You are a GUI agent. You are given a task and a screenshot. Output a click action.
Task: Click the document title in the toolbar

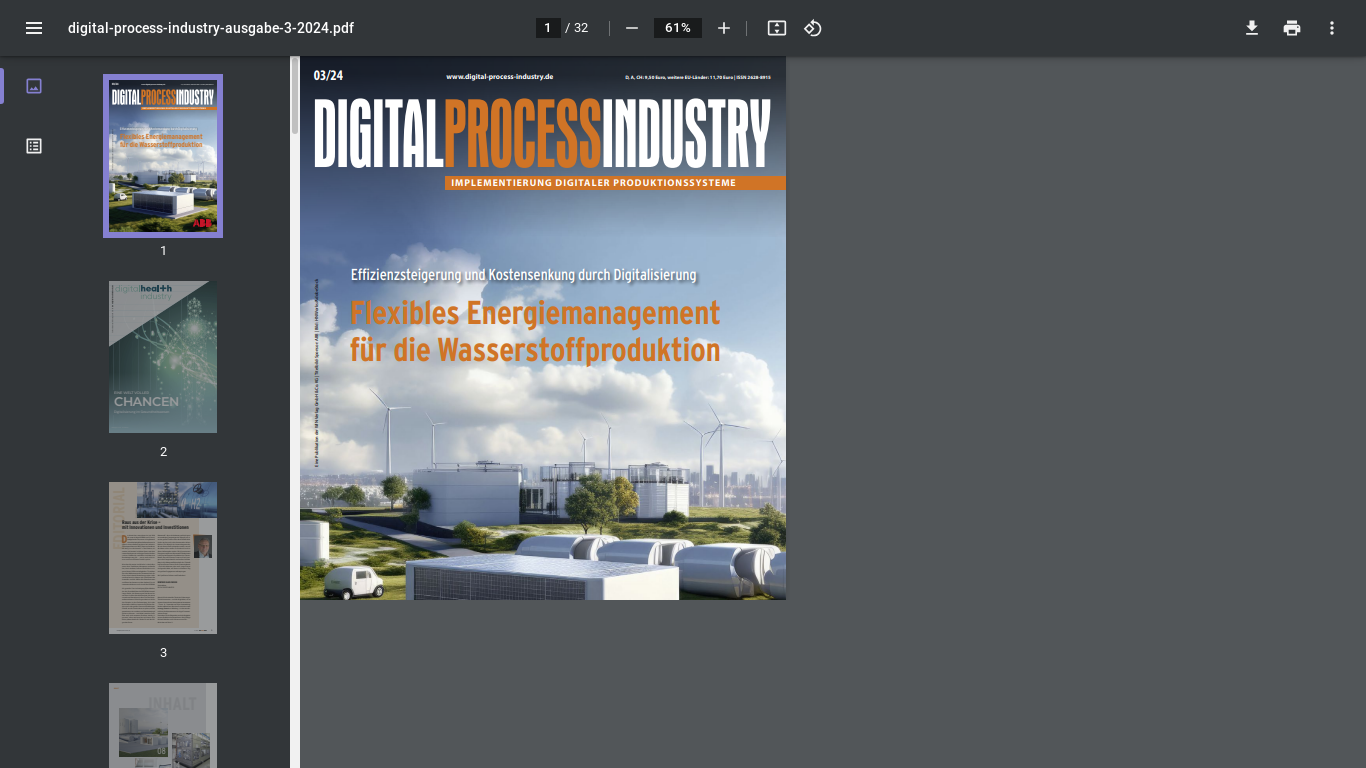(211, 28)
